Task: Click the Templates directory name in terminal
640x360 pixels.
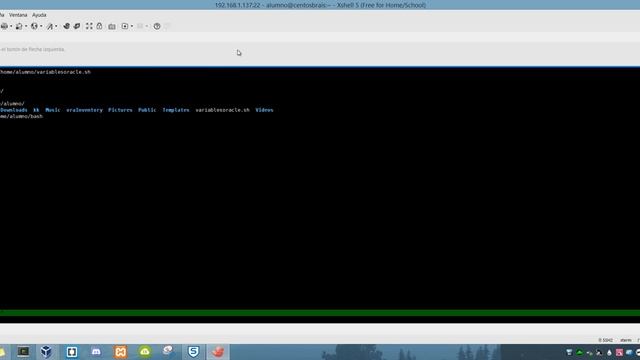Action: click(176, 110)
